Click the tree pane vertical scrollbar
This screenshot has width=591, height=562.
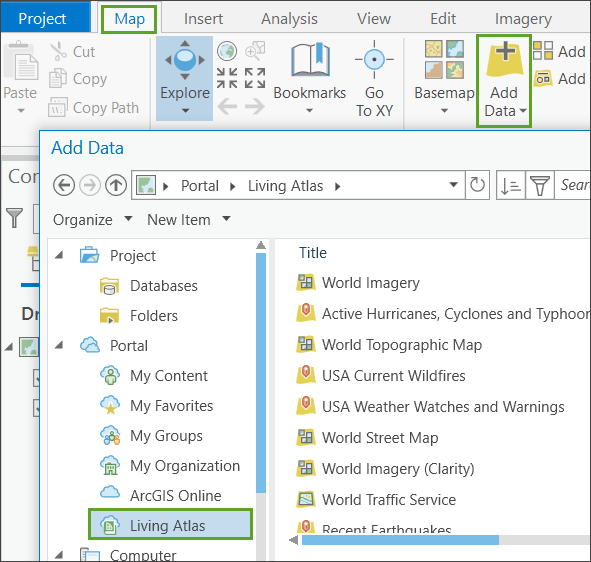261,372
